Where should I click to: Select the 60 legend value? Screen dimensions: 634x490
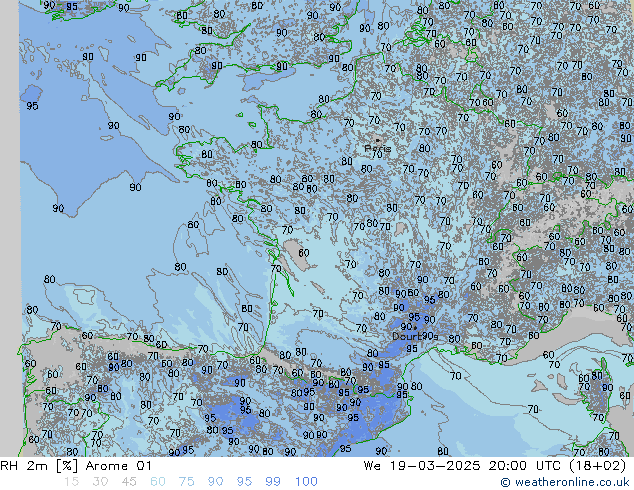pos(157,482)
